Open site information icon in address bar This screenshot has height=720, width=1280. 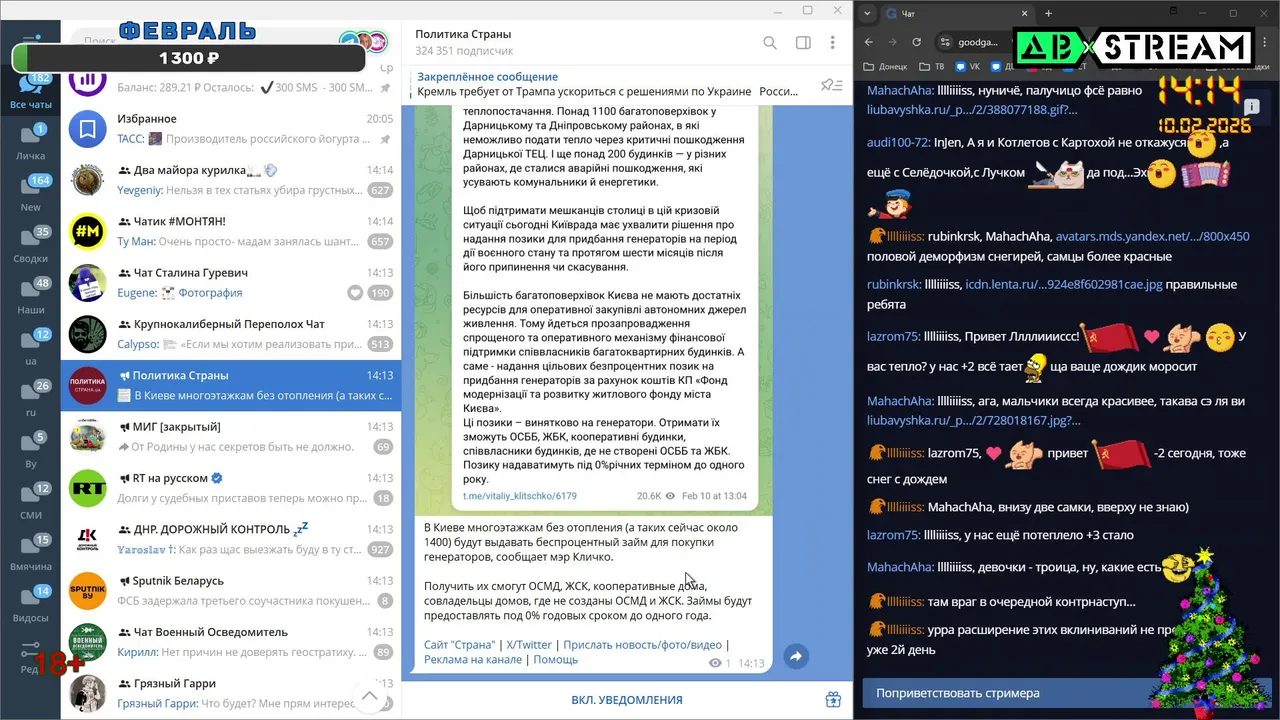coord(945,42)
